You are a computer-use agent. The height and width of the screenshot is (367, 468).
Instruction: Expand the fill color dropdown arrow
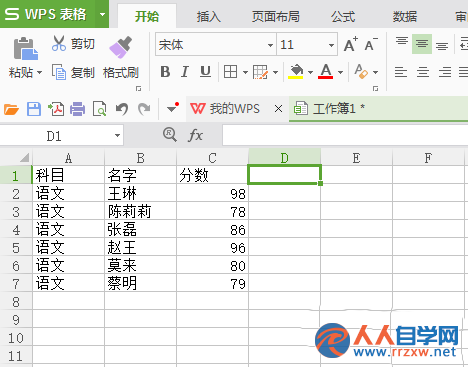pos(310,72)
